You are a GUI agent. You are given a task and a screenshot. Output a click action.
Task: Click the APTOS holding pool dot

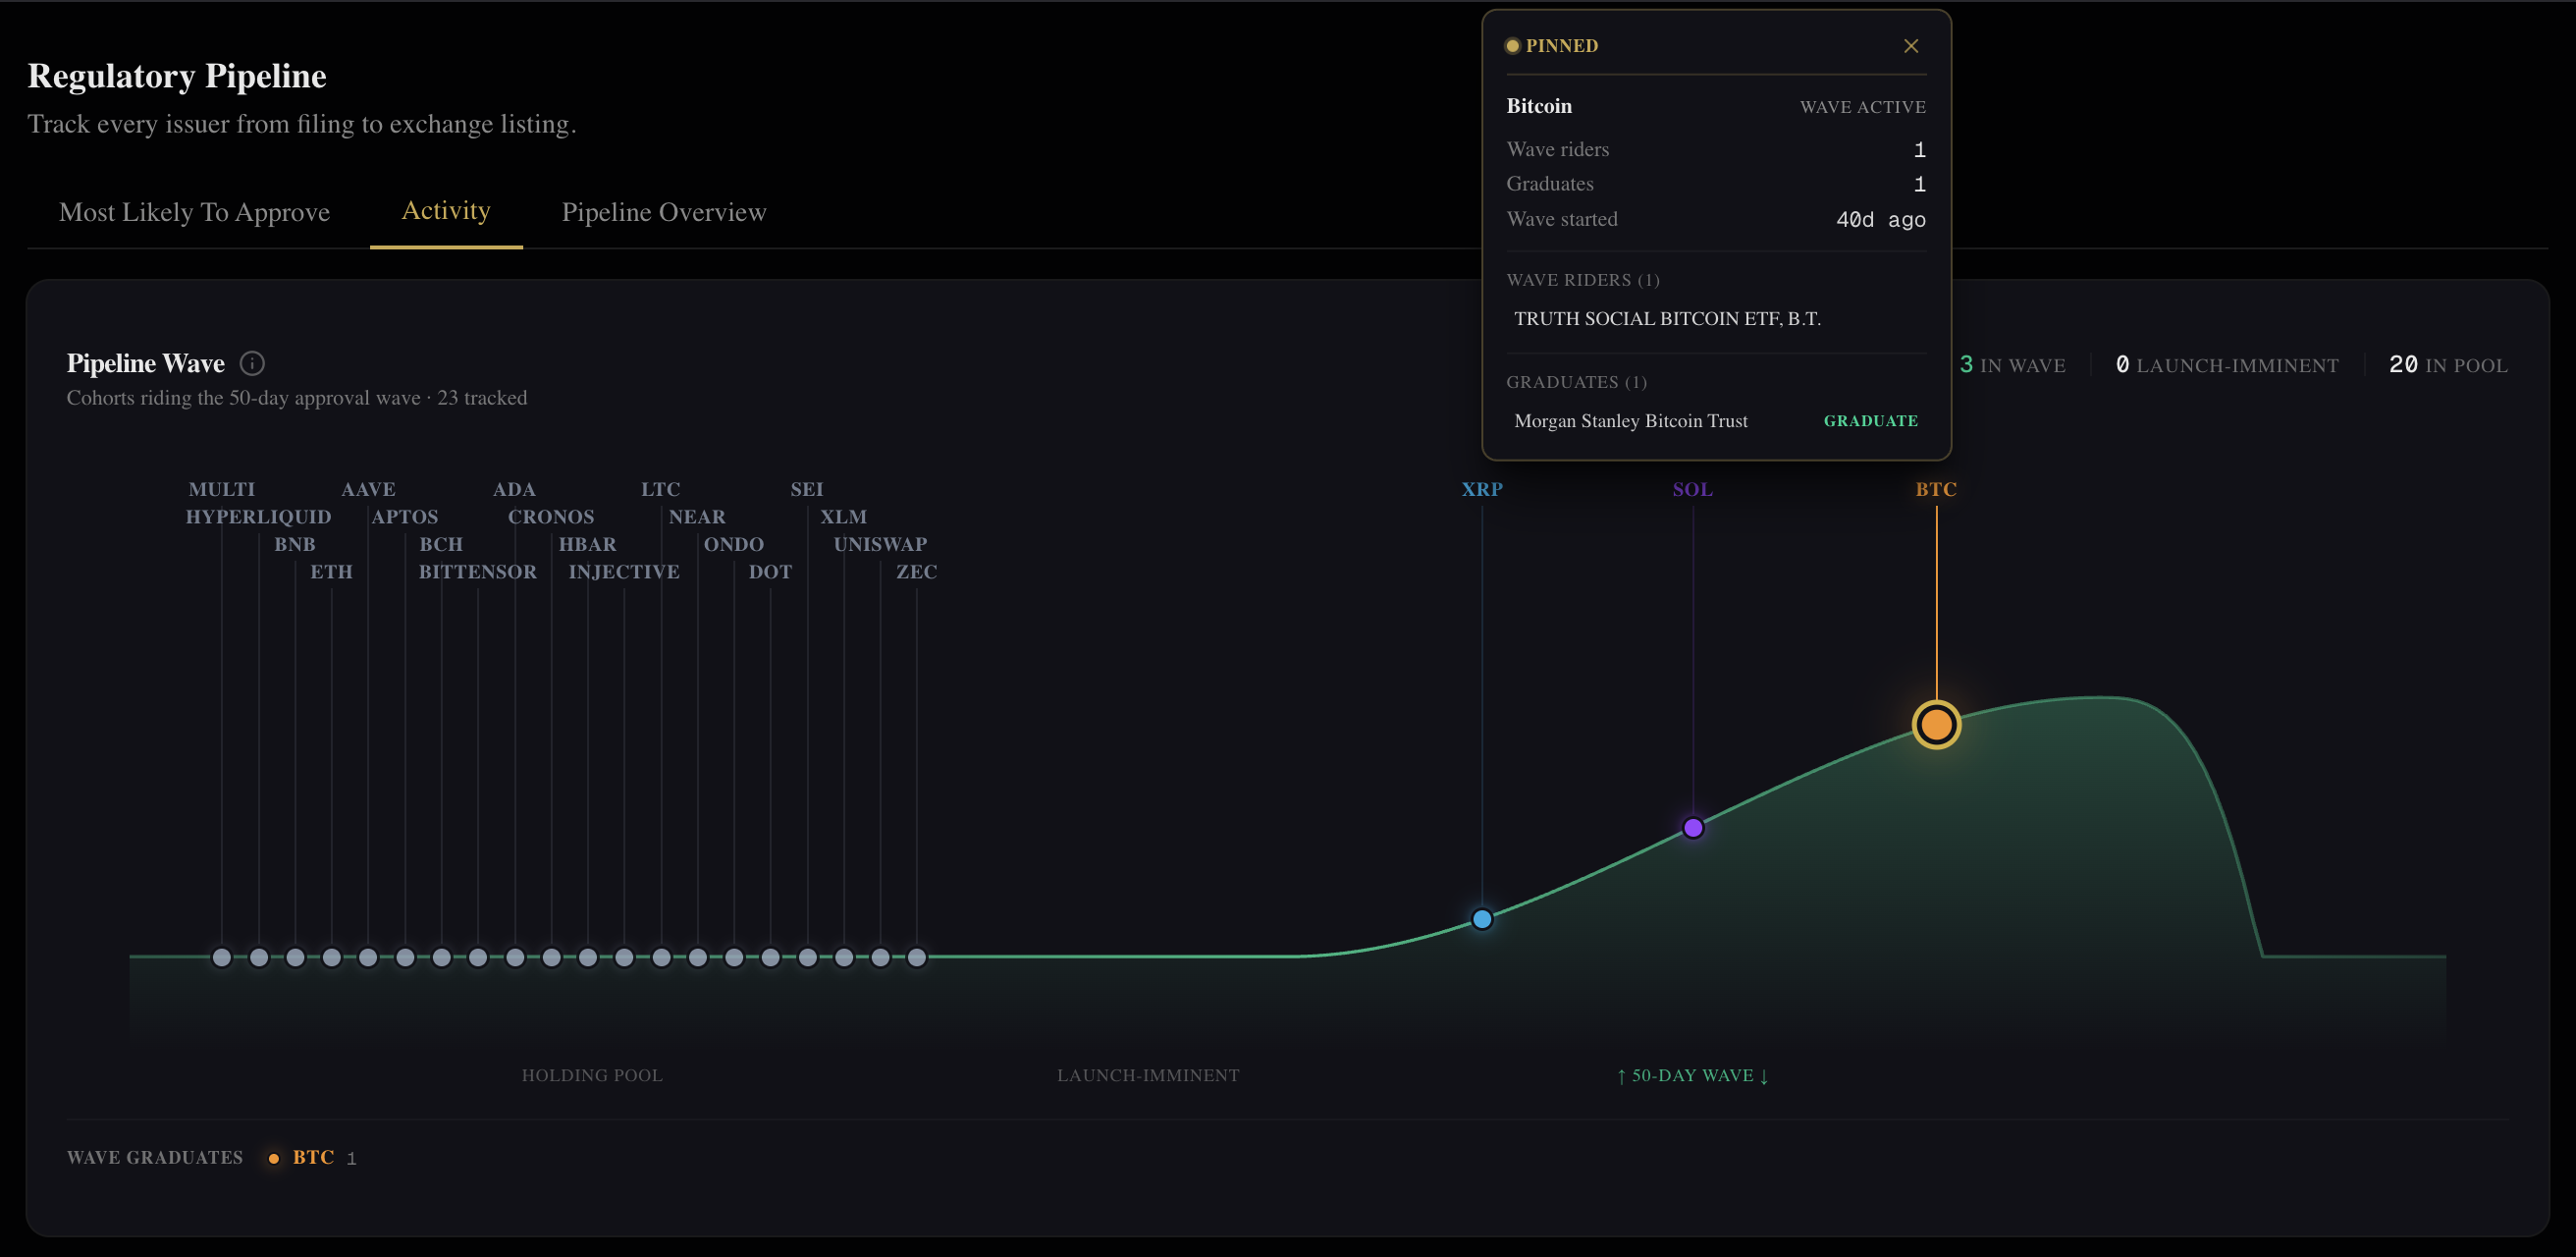tap(405, 958)
